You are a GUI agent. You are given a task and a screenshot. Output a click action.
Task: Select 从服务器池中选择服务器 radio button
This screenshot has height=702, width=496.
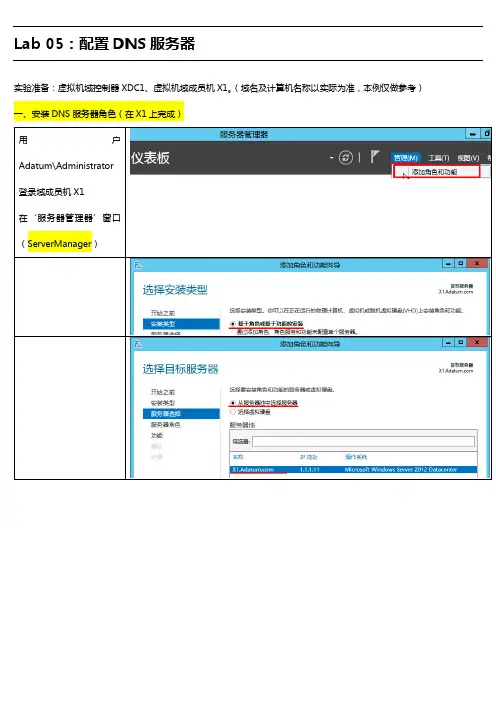233,403
